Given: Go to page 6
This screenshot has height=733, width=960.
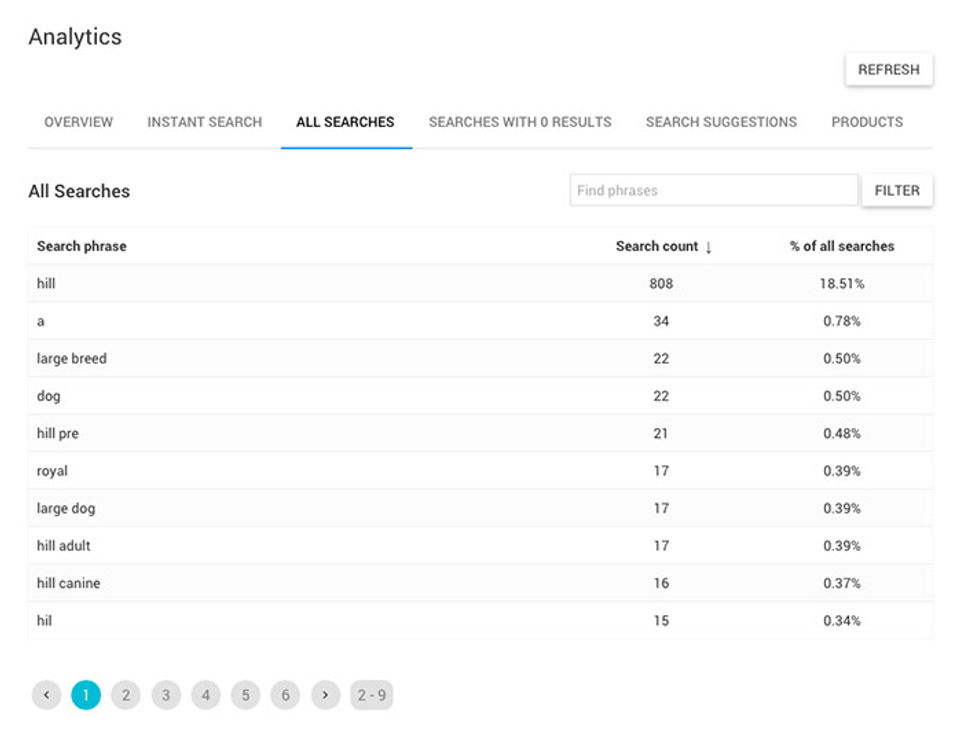Looking at the screenshot, I should 285,695.
